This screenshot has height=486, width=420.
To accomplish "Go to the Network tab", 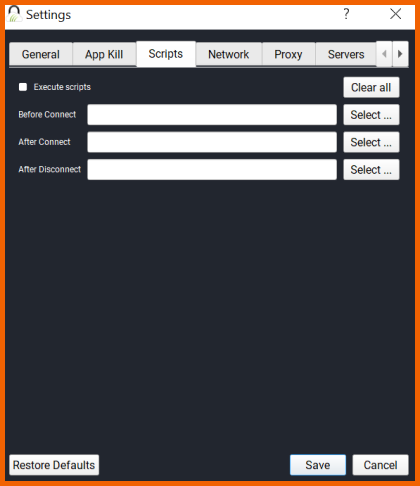I will click(229, 54).
